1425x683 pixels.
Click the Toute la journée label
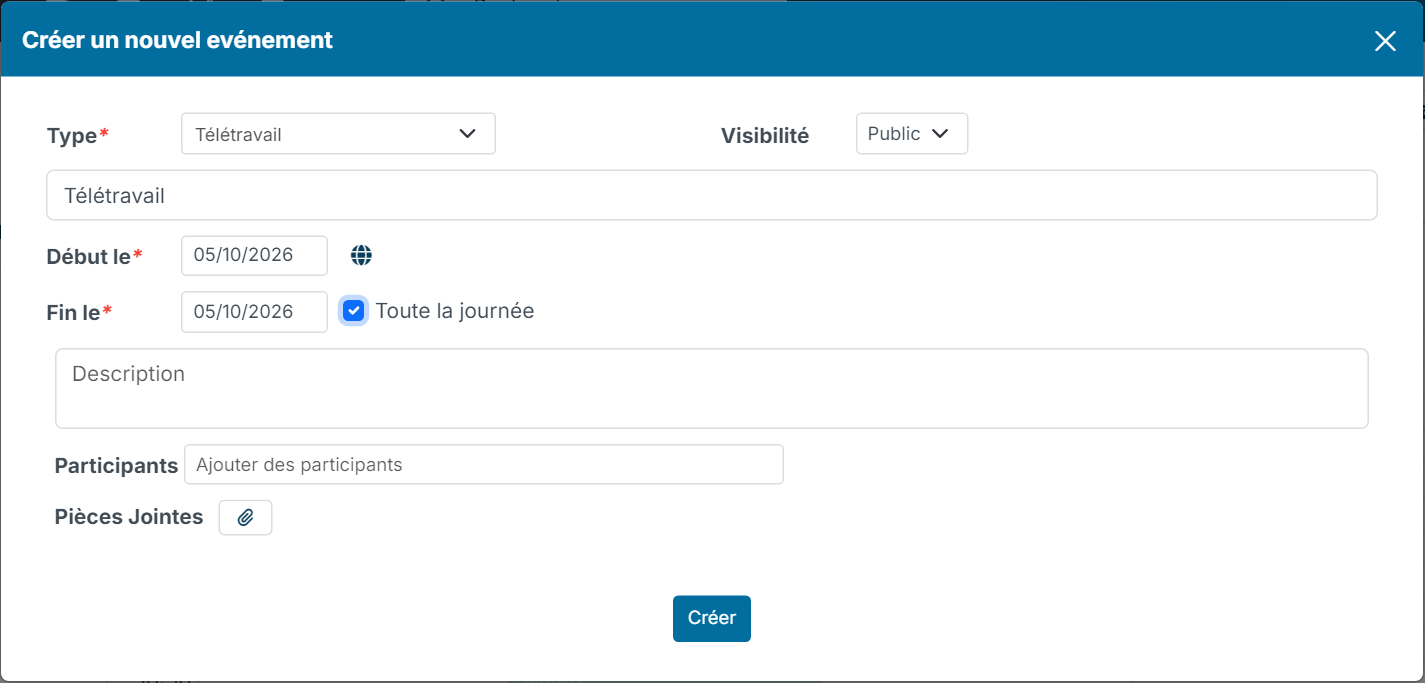point(455,311)
